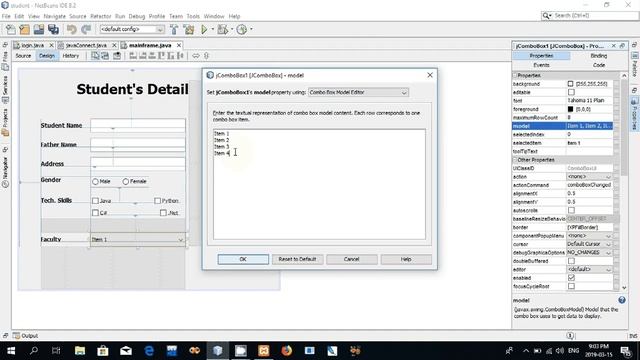
Task: Open the default config dropdown
Action: coord(132,29)
